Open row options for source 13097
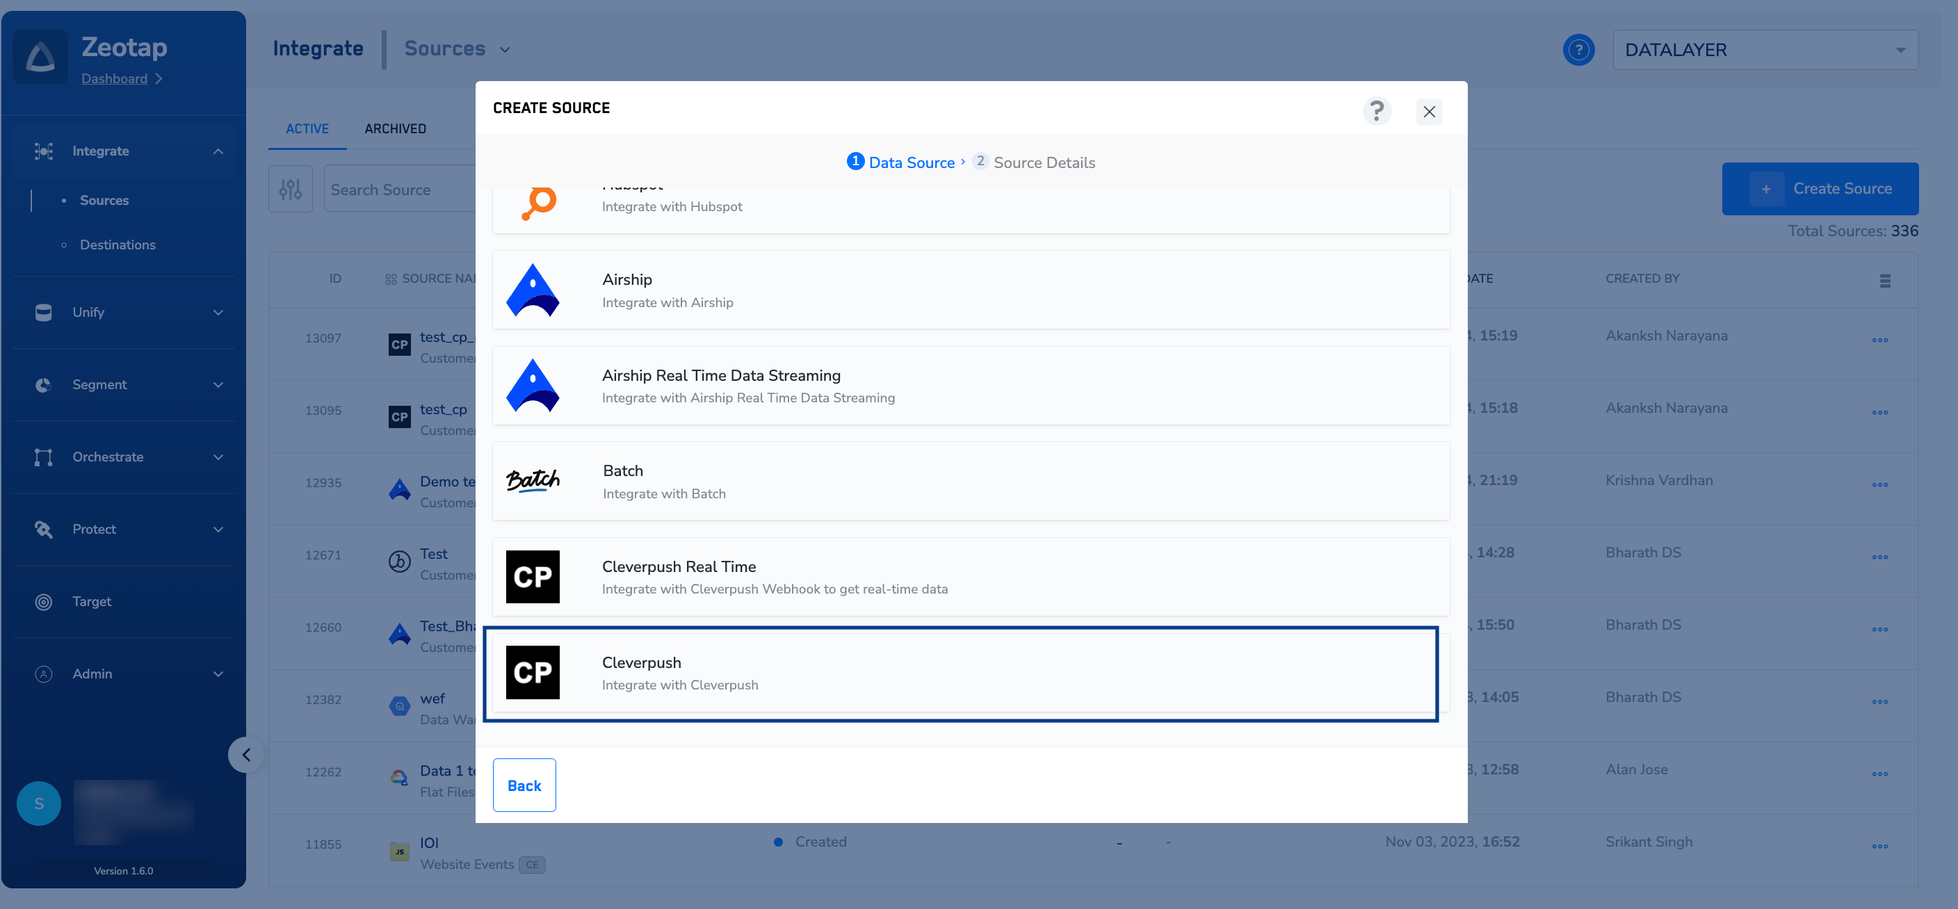The height and width of the screenshot is (909, 1958). [1880, 340]
